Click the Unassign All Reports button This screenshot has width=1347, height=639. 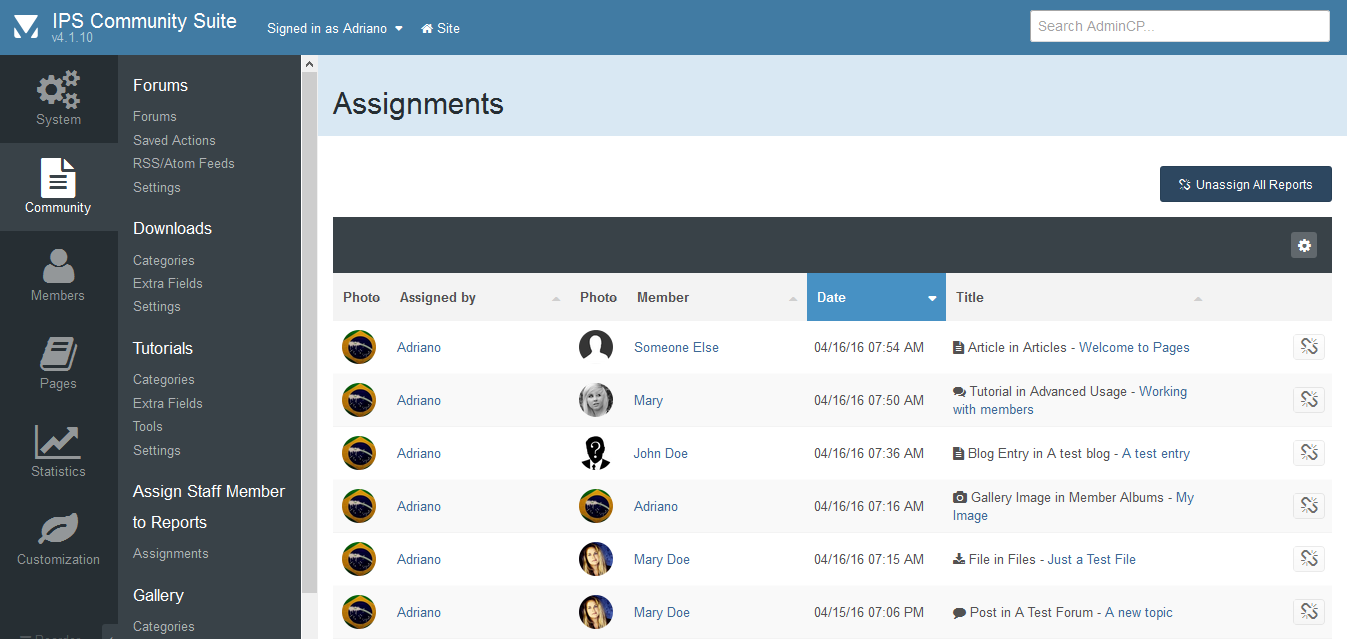(1245, 184)
